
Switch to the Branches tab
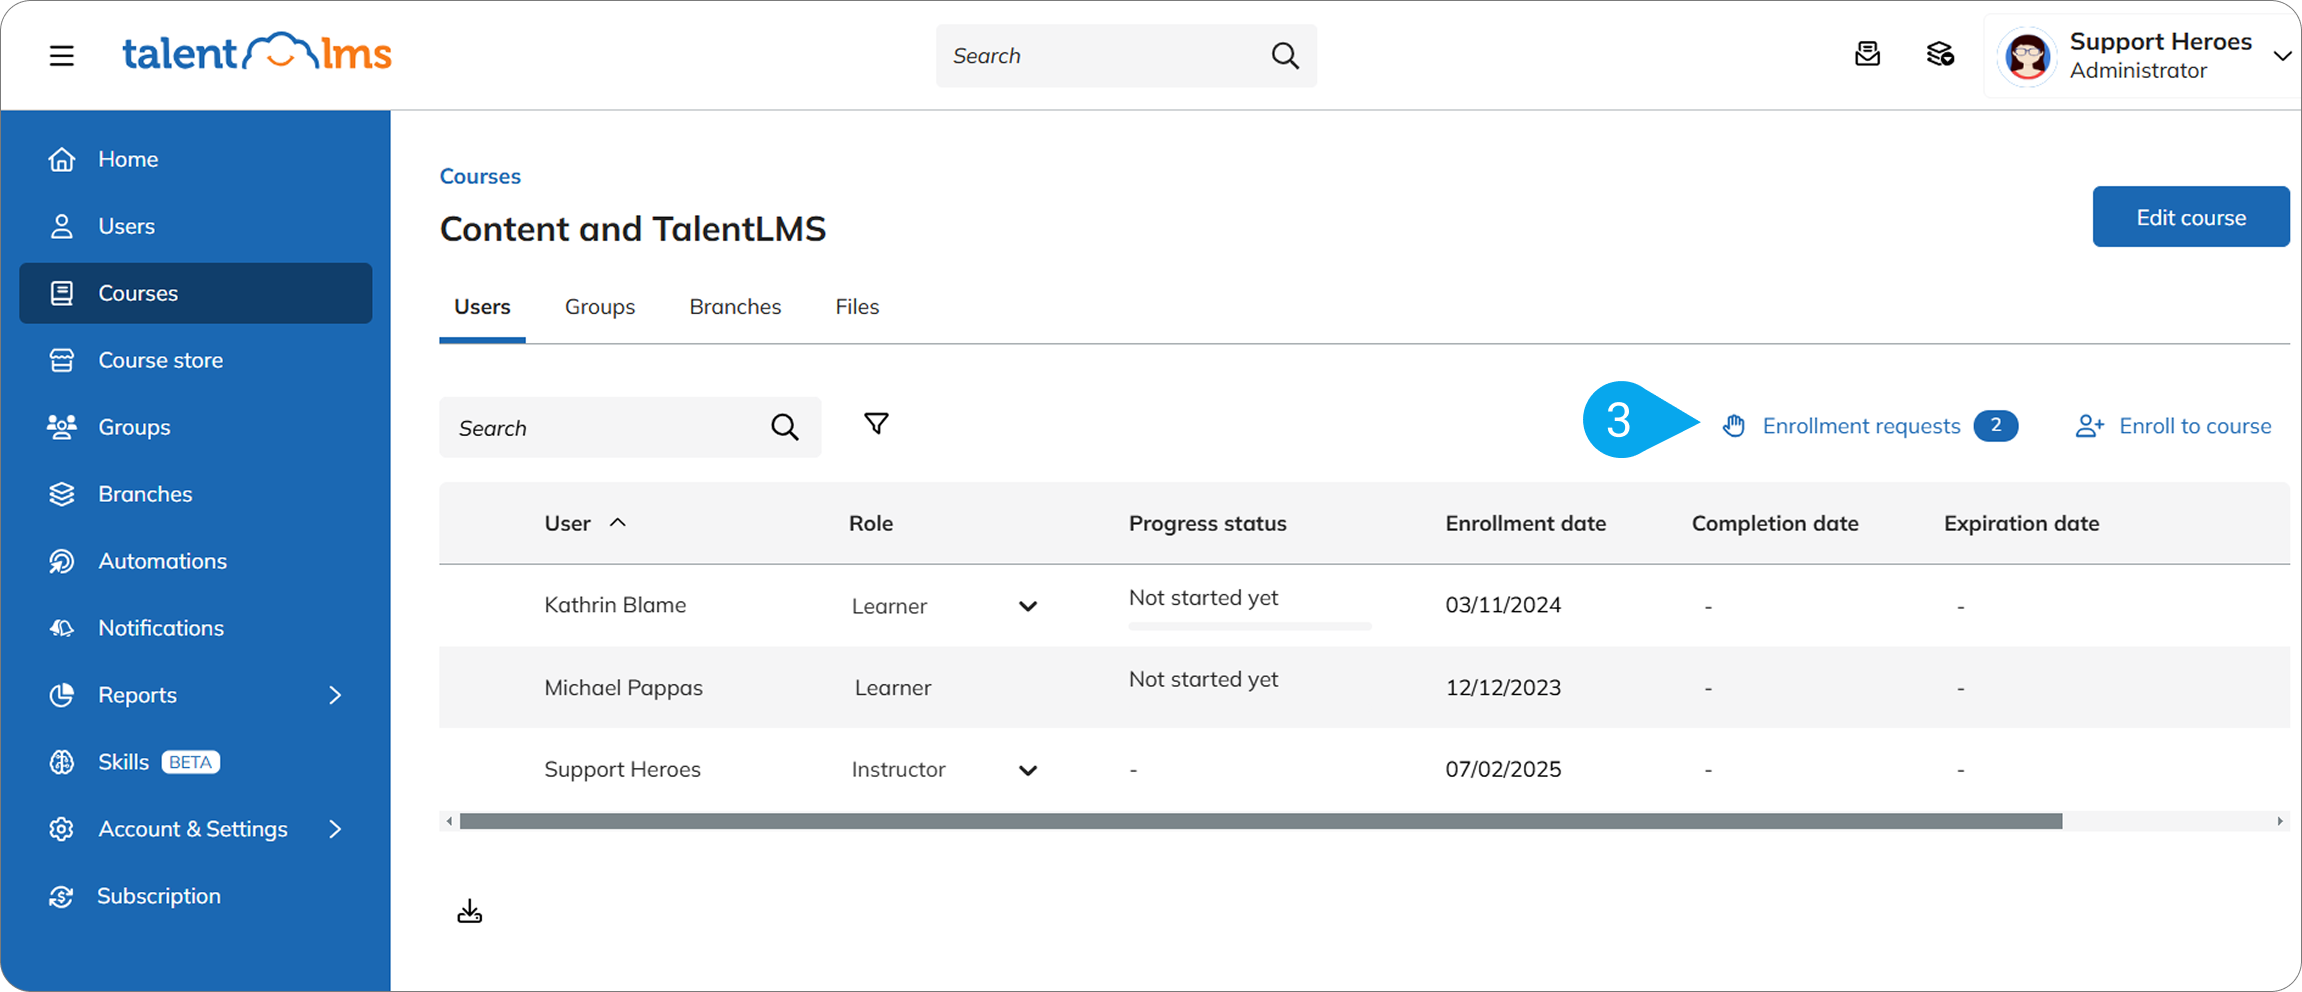coord(735,307)
